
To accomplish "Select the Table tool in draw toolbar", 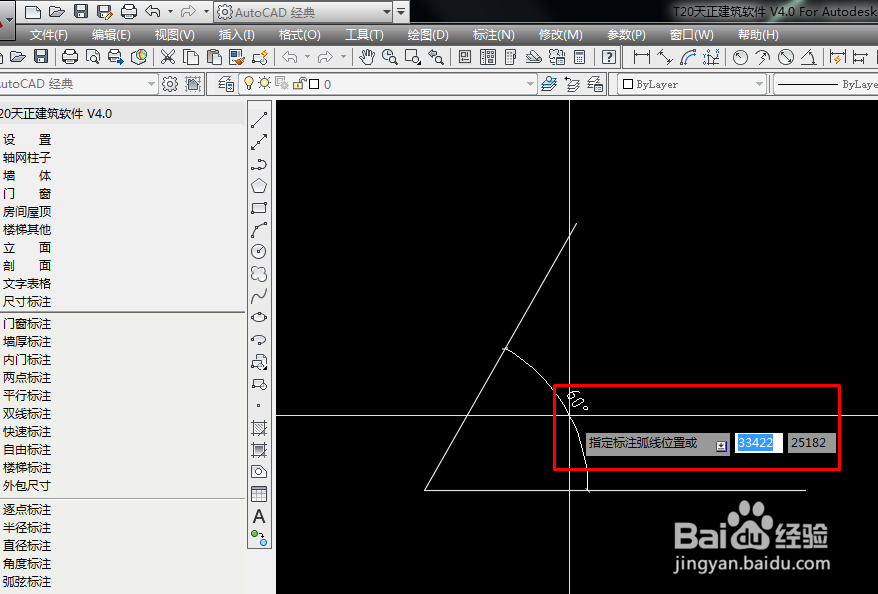I will tap(259, 494).
